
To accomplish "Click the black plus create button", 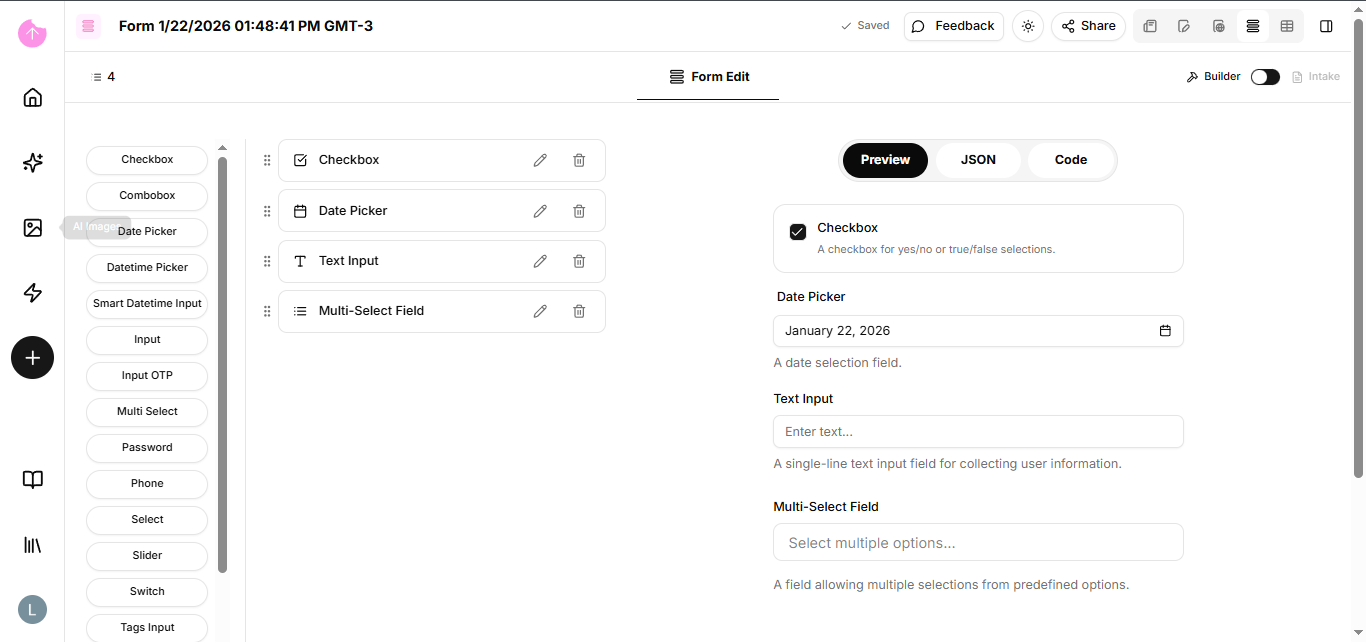I will (33, 357).
